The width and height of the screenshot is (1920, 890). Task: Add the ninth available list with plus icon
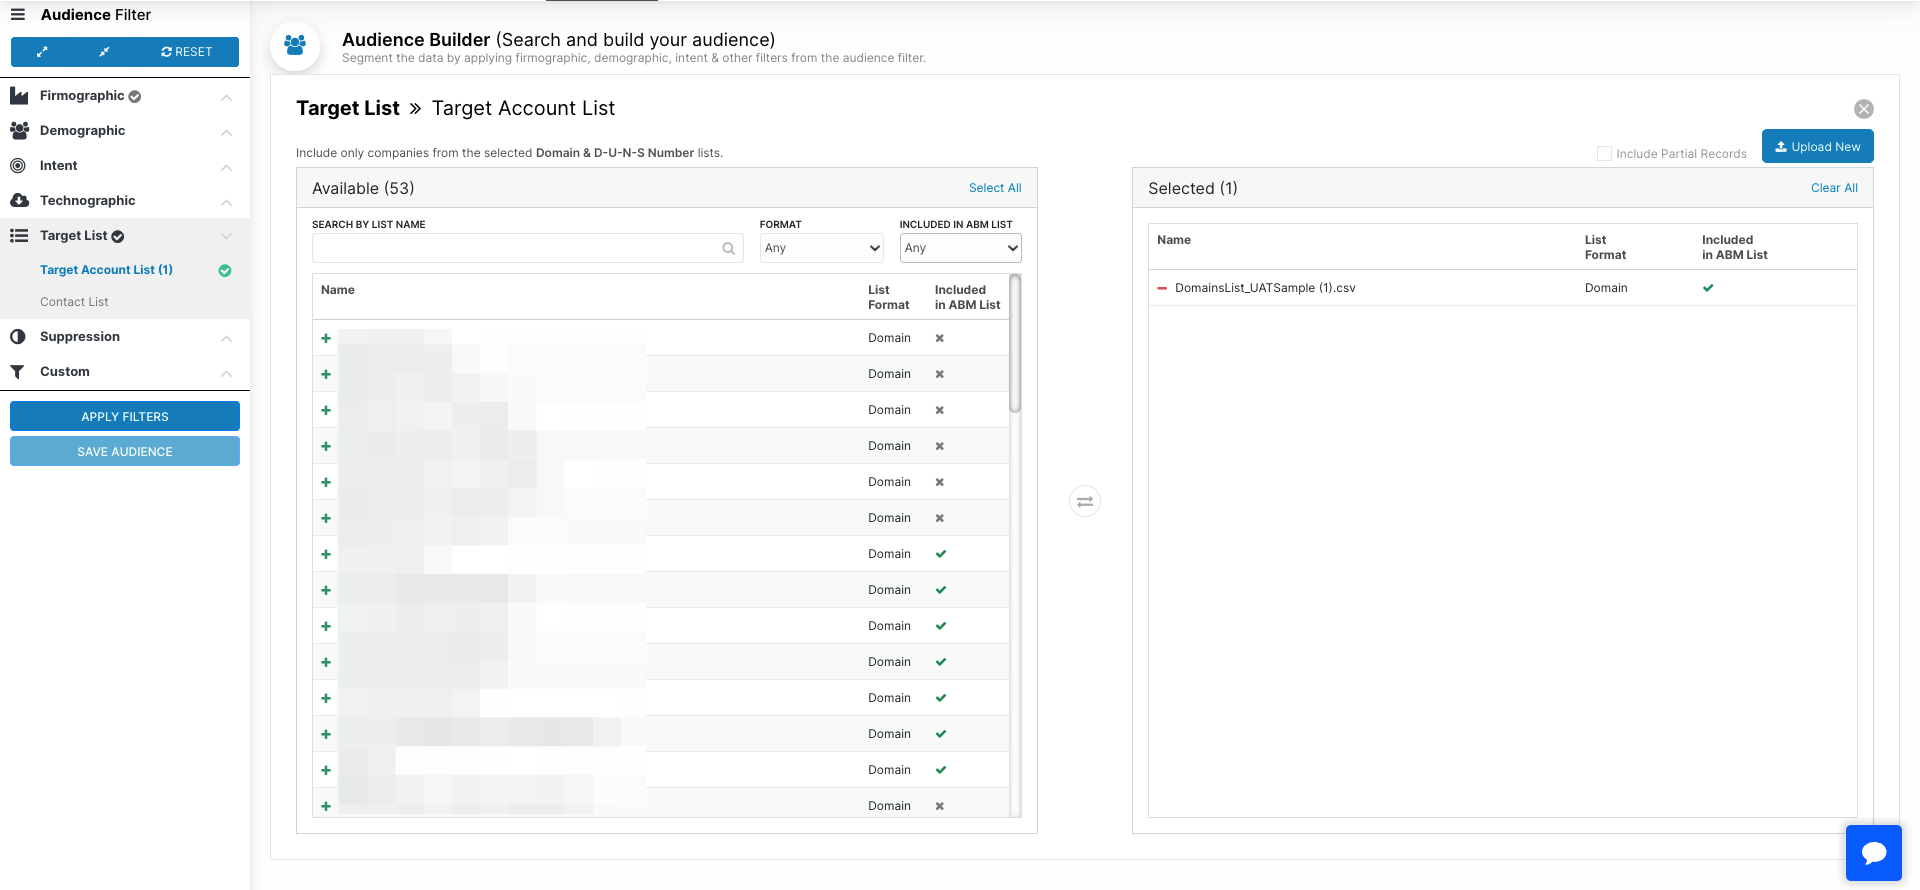[326, 626]
